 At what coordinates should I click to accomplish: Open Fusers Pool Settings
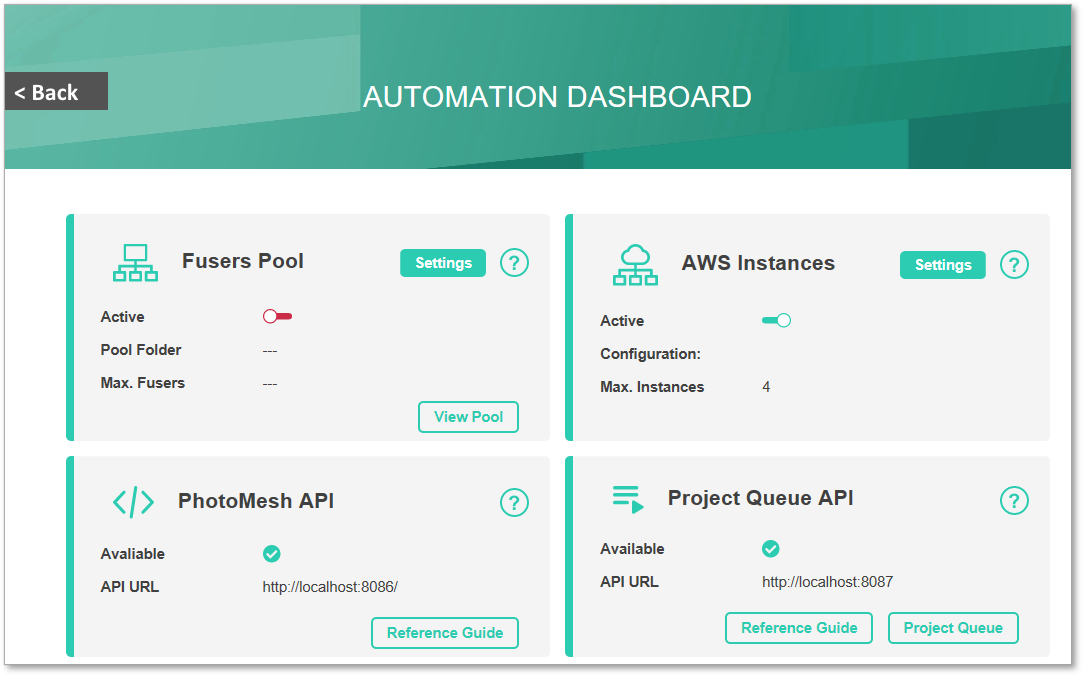443,263
